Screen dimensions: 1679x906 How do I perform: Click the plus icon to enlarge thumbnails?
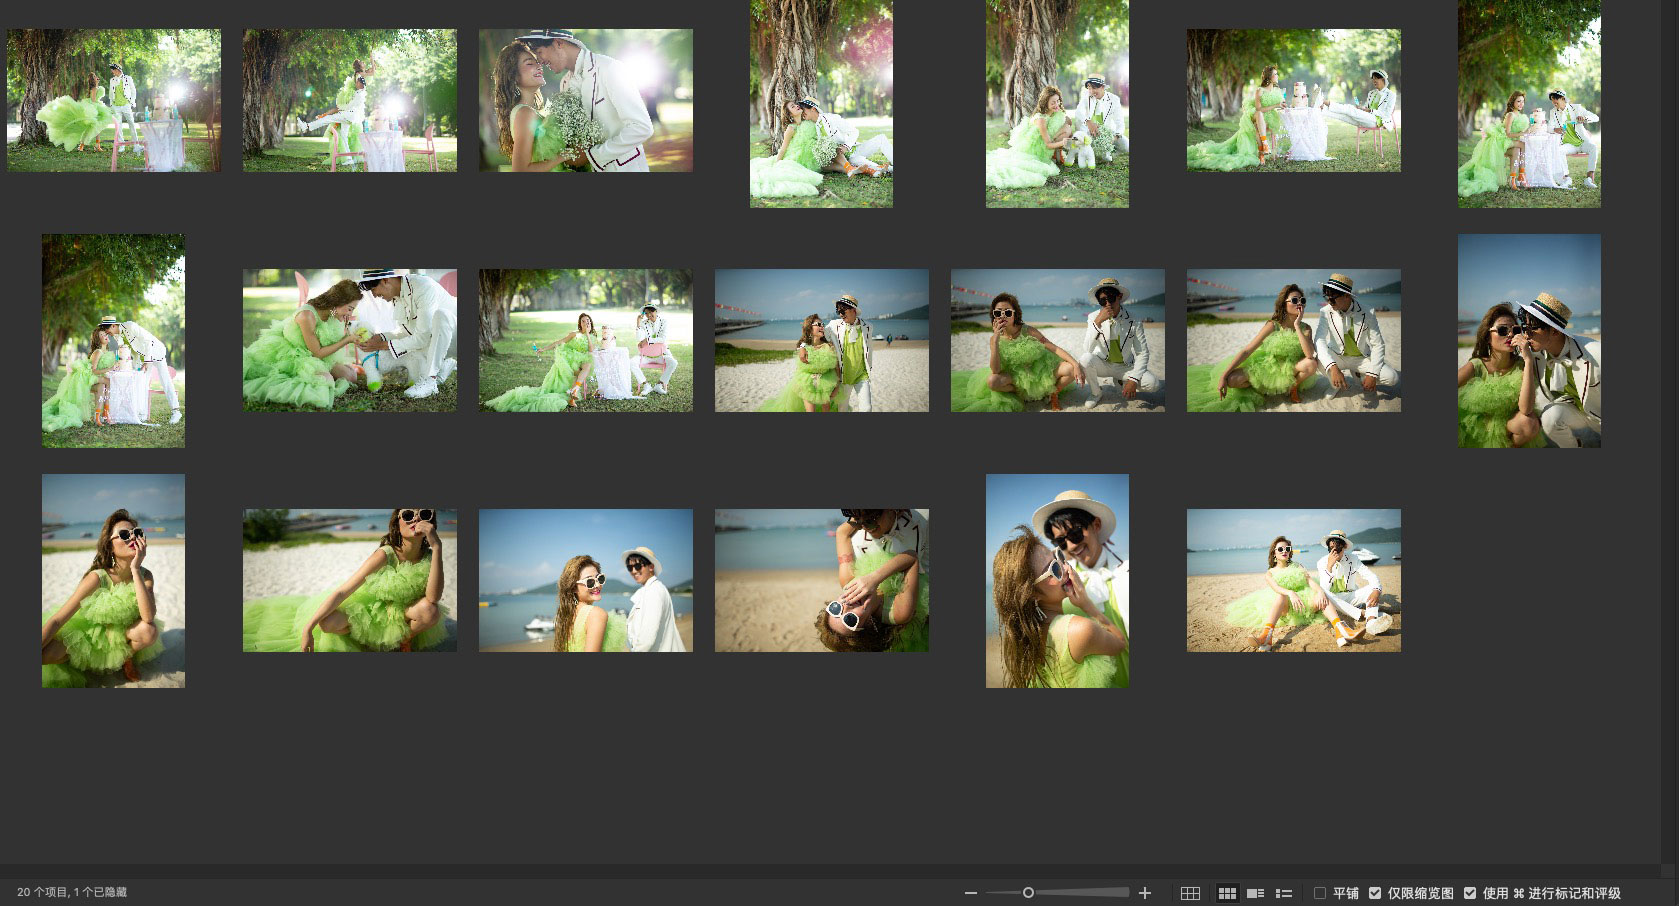1145,893
